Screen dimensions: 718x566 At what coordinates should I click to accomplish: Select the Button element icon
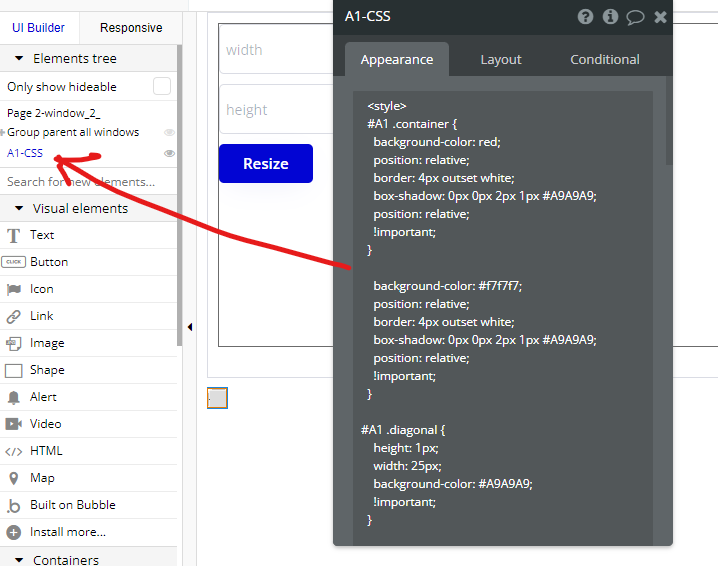[13, 262]
